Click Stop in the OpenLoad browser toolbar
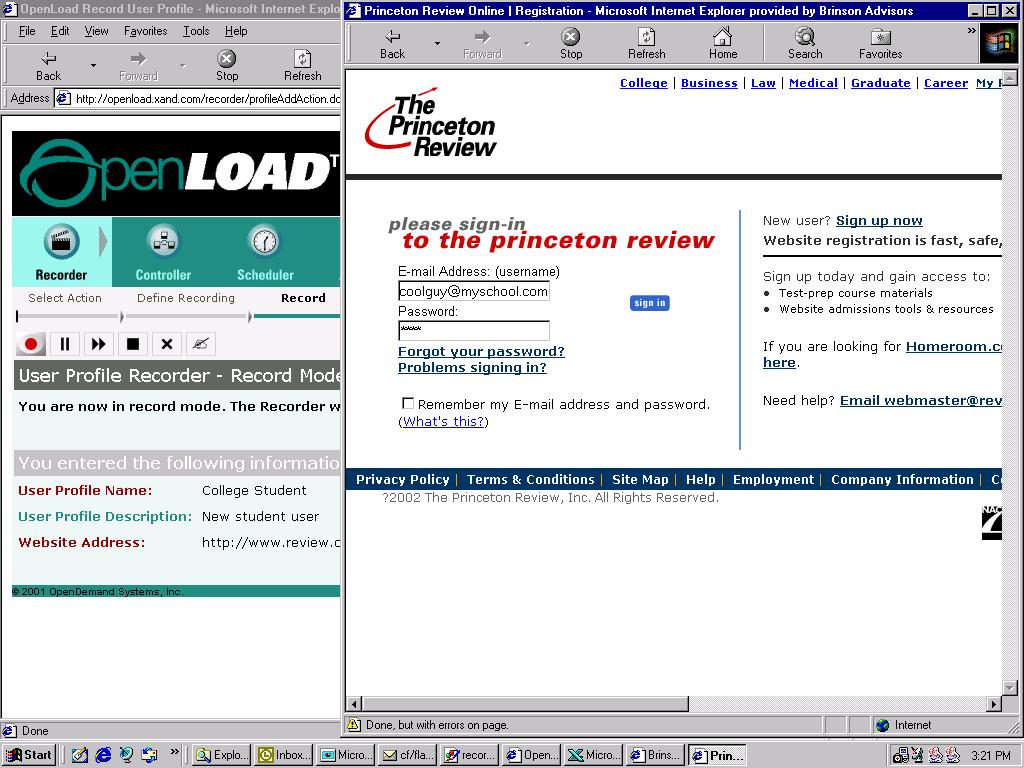1024x768 pixels. point(227,67)
